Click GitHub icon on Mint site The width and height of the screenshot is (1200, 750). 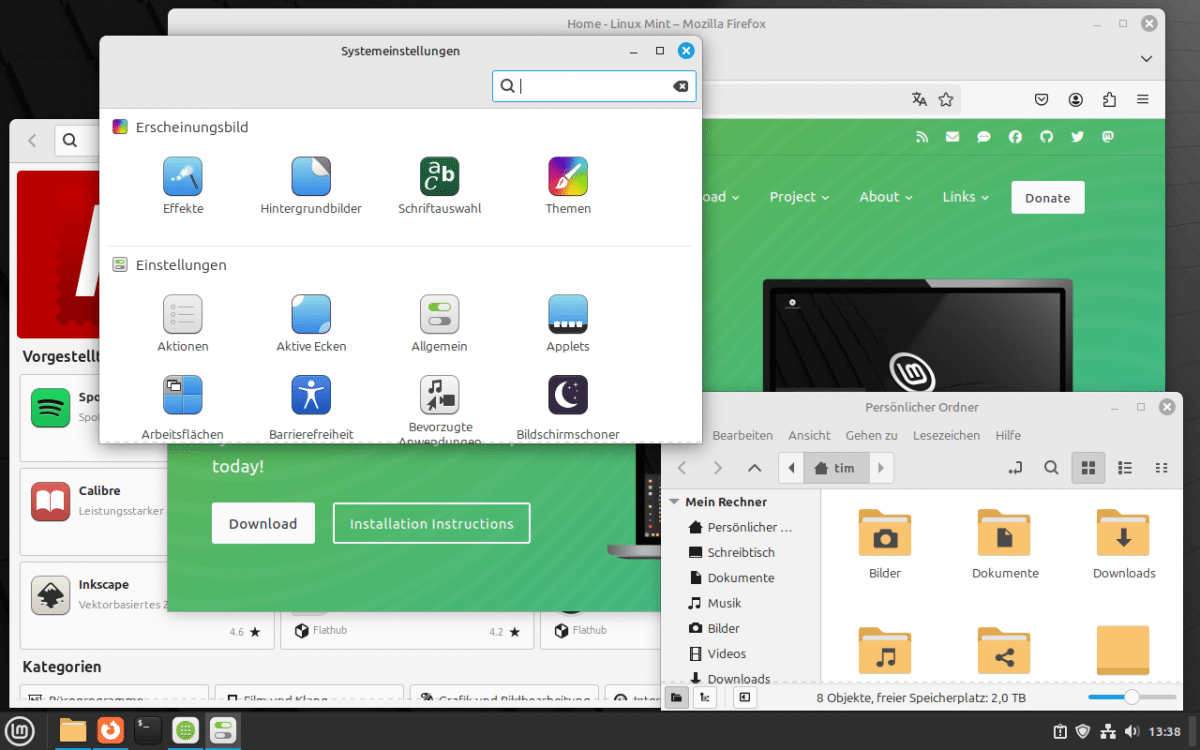coord(1046,137)
